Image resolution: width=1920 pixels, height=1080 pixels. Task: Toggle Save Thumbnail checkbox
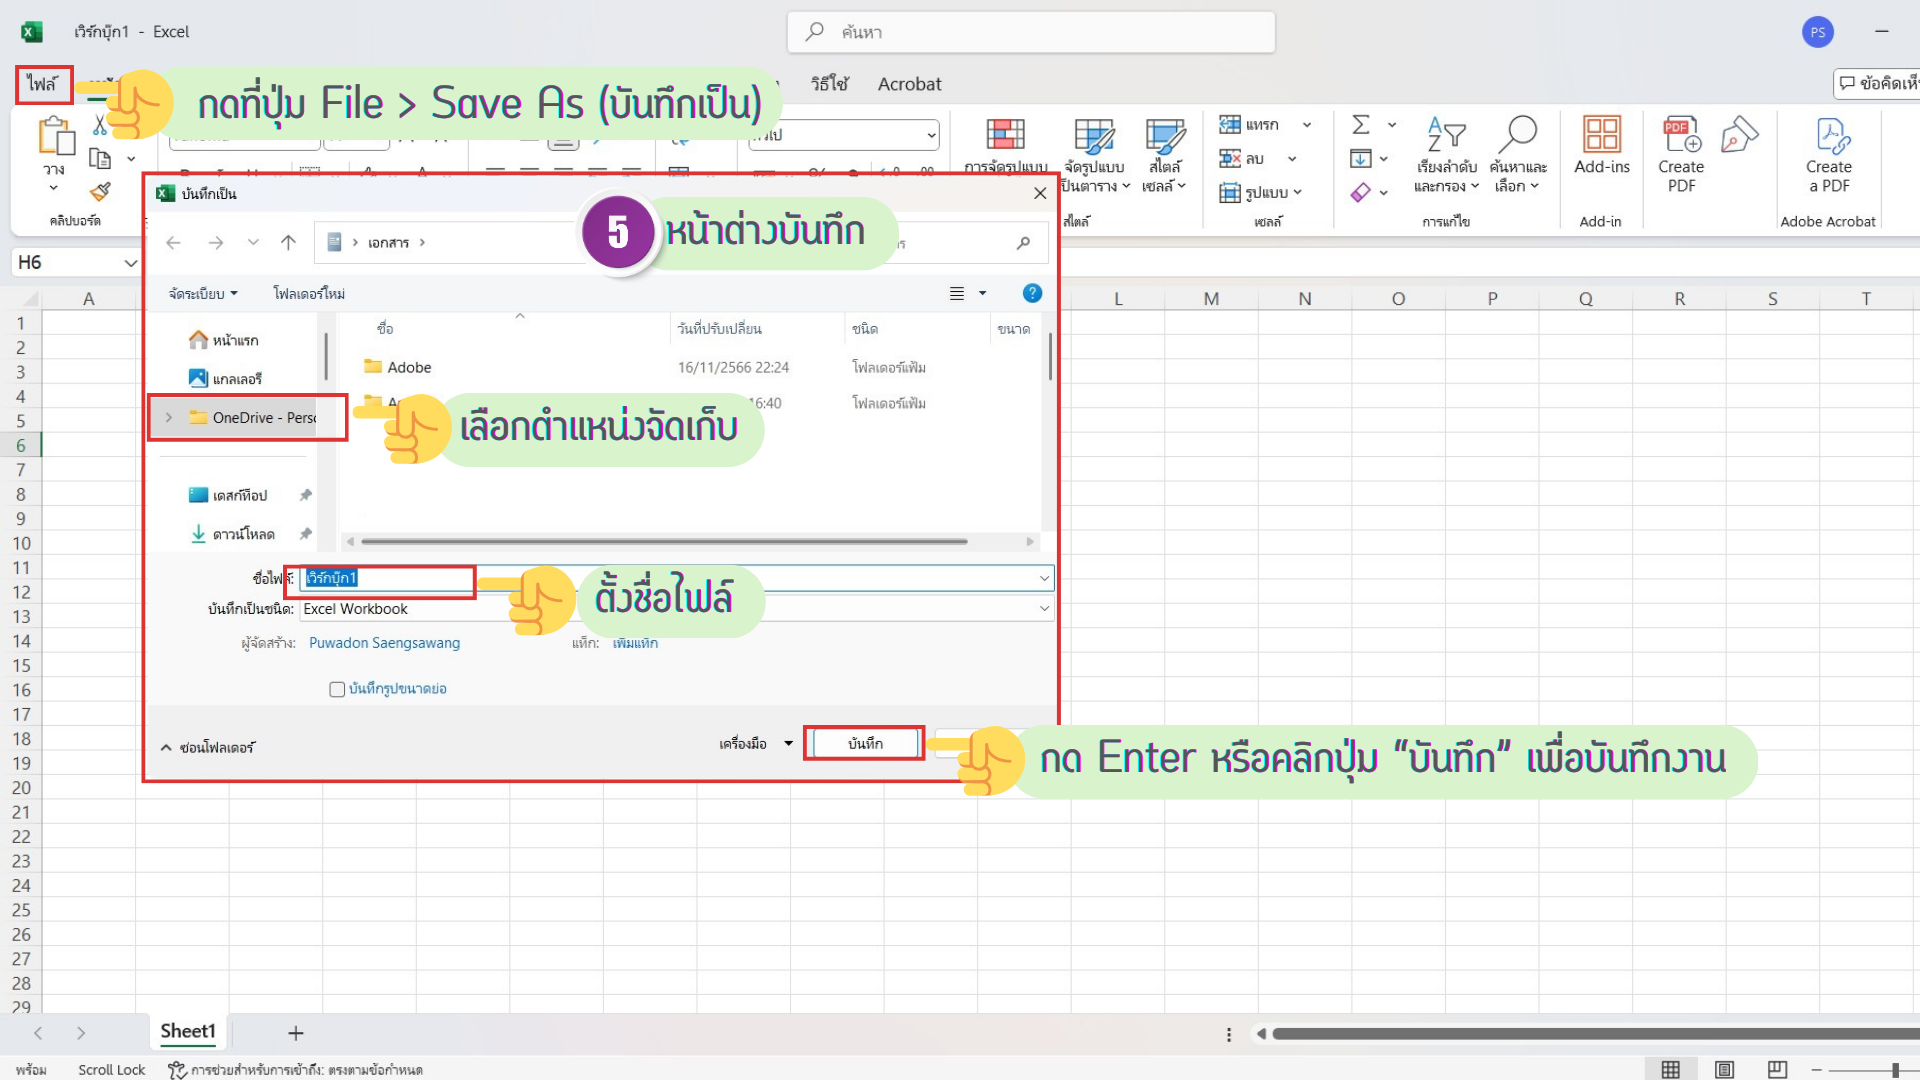pyautogui.click(x=338, y=689)
